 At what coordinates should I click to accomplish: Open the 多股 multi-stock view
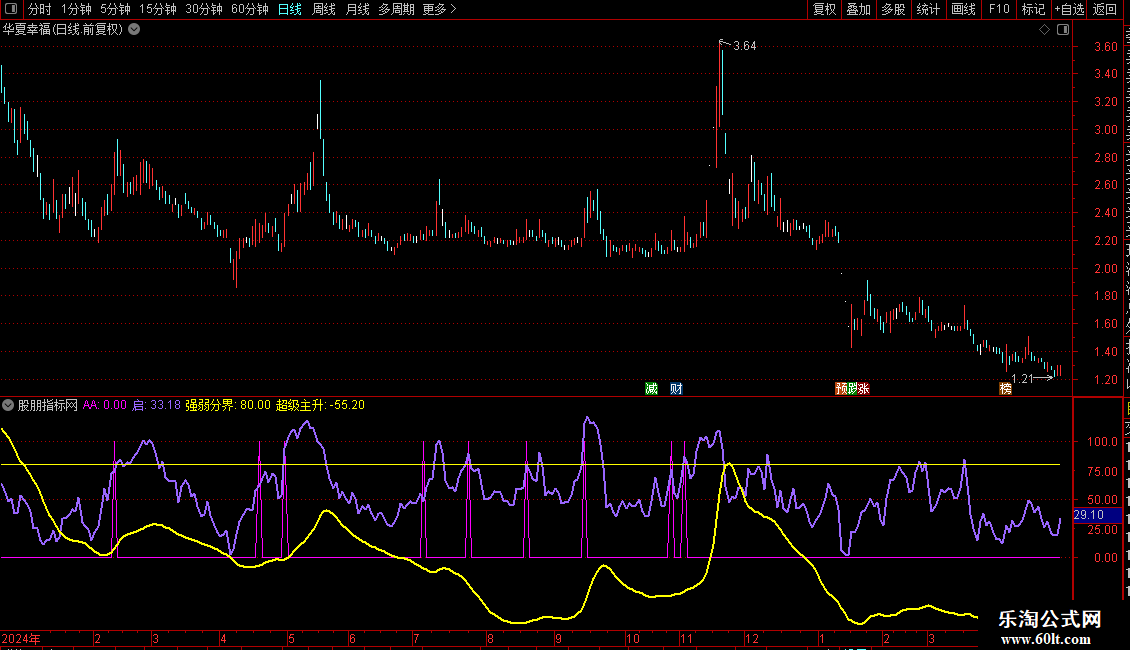pos(893,9)
